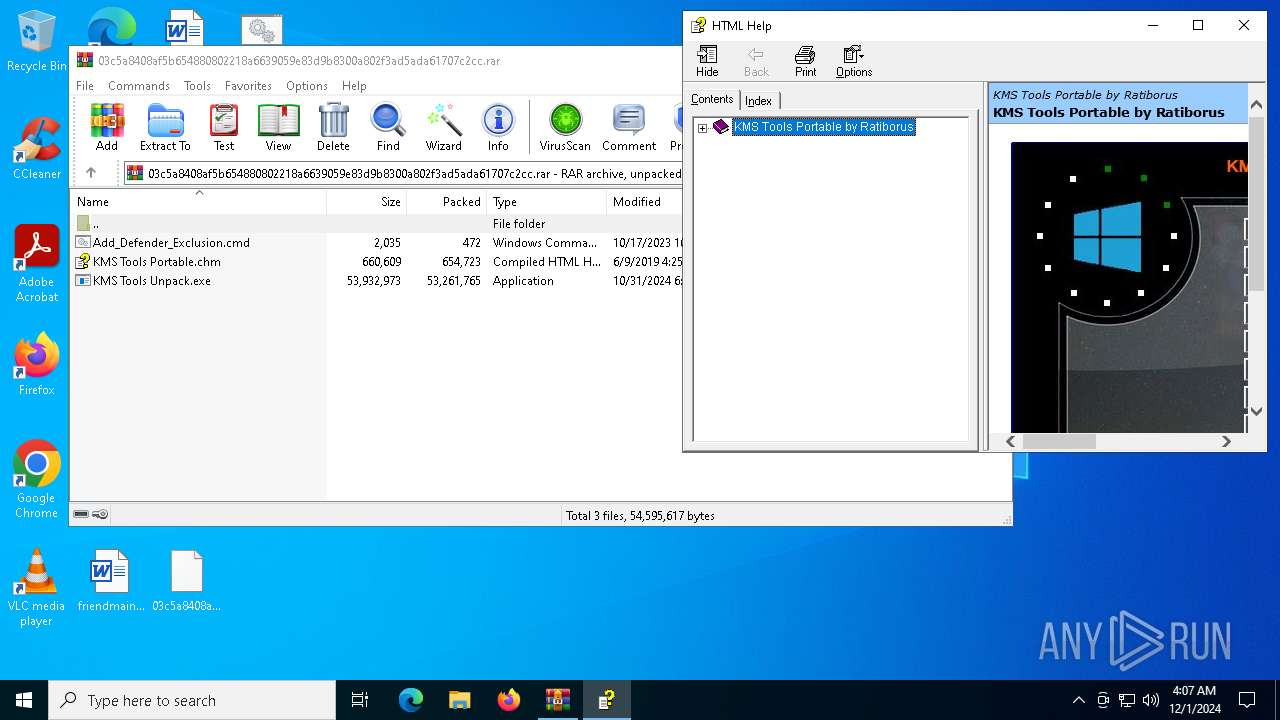Select KMS Tools Portable by Ratiborus topic

[x=824, y=127]
